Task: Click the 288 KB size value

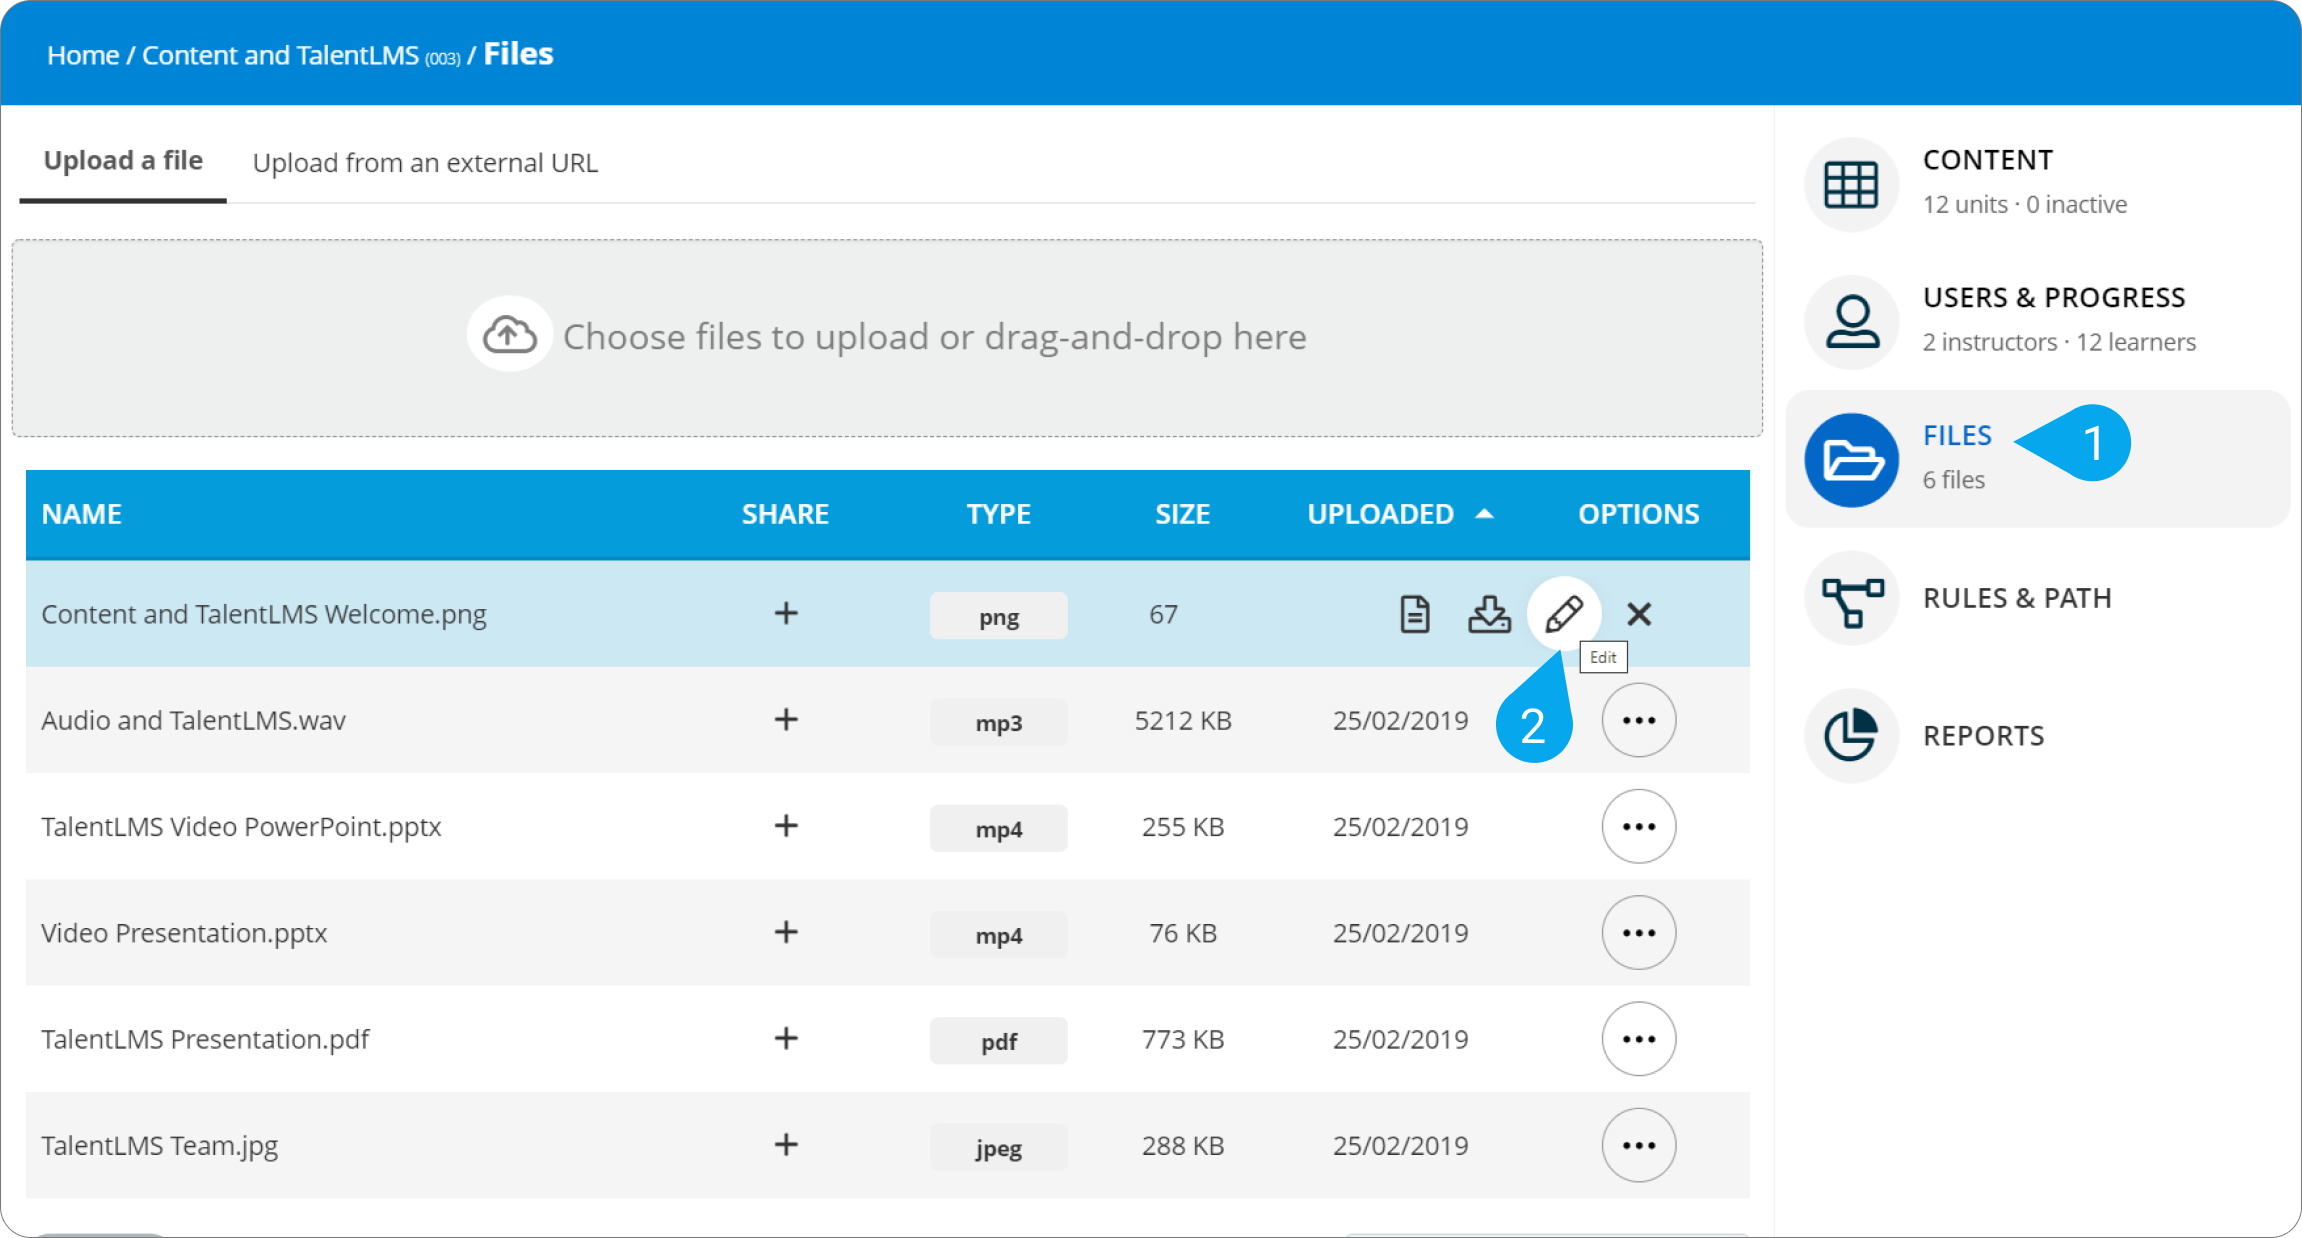Action: [x=1183, y=1145]
